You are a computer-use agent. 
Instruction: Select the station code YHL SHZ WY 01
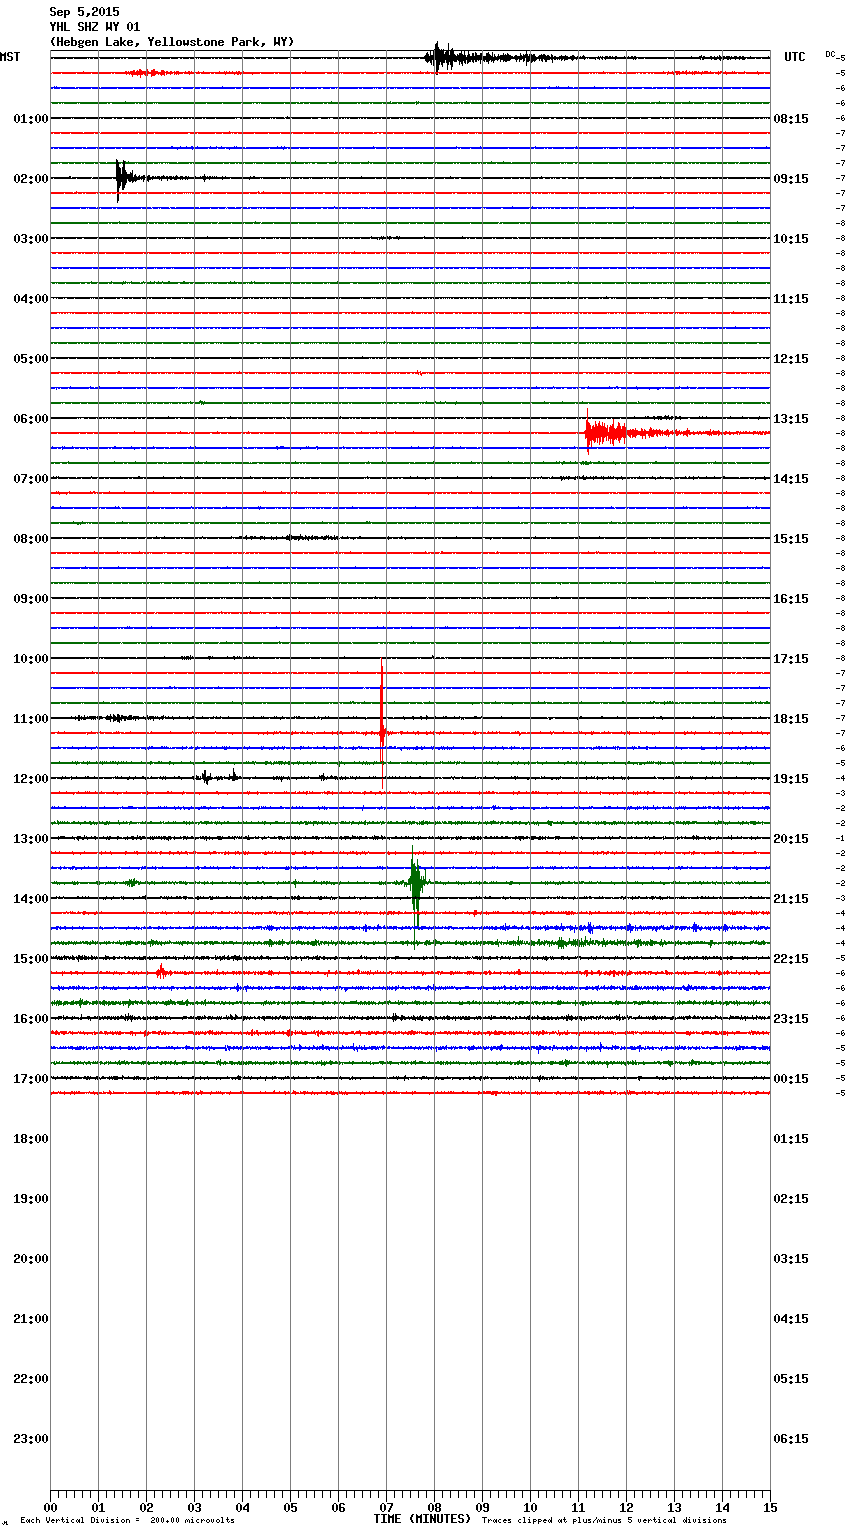point(95,27)
